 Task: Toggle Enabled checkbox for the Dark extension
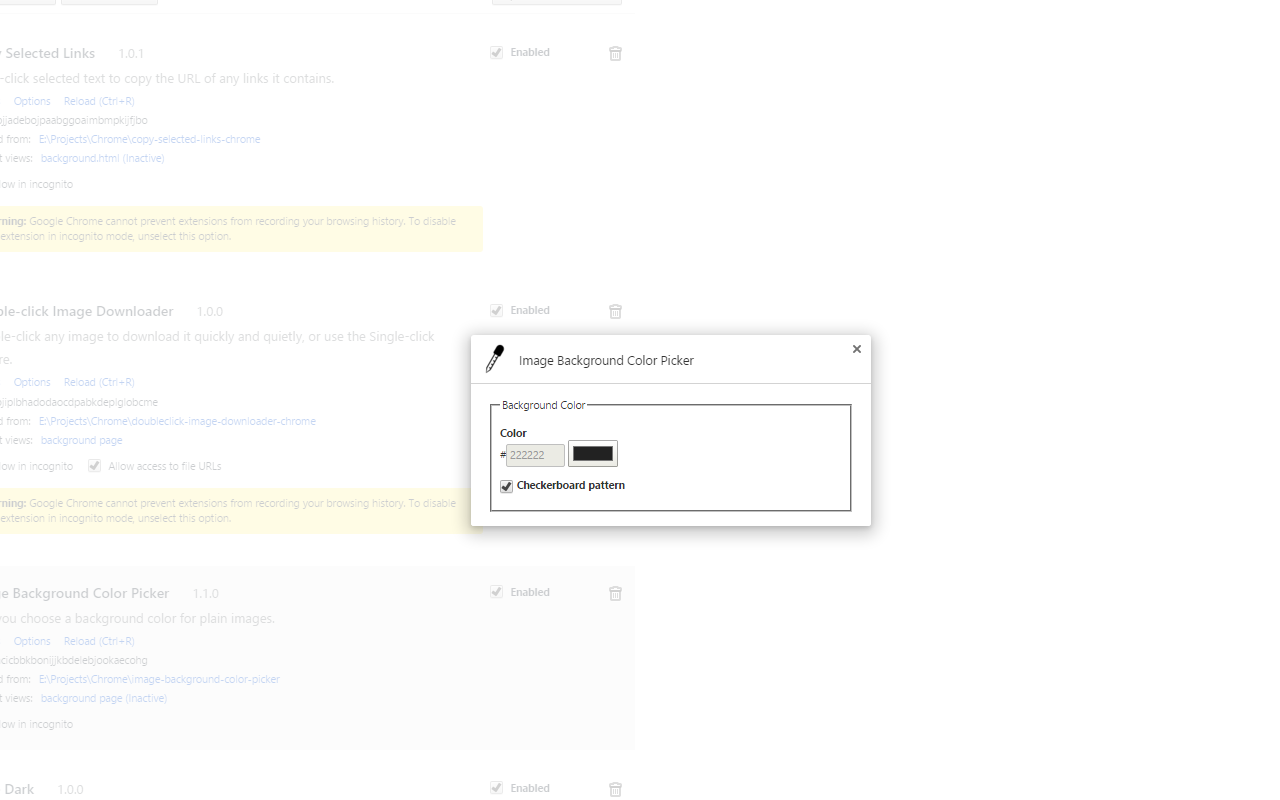pyautogui.click(x=496, y=788)
